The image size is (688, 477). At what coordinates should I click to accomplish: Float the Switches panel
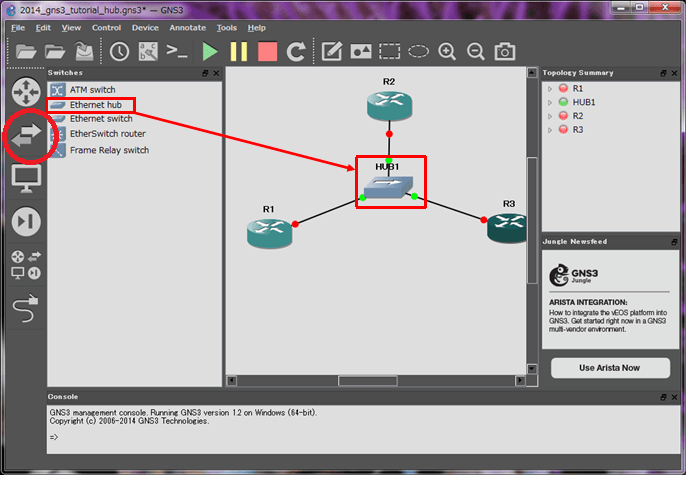(205, 73)
